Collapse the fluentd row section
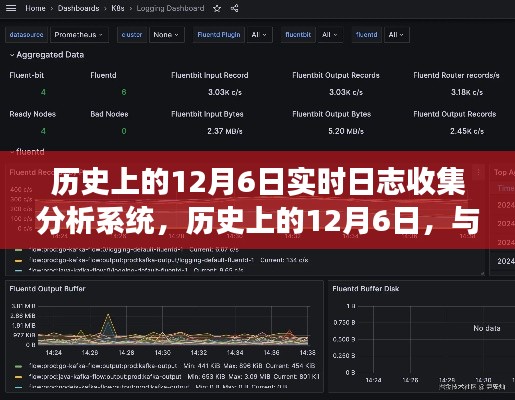 (27, 152)
